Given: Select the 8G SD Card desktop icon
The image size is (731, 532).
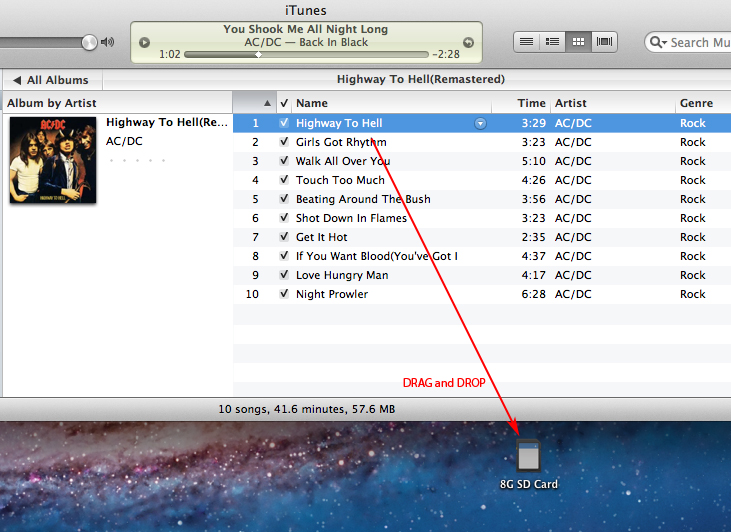Looking at the screenshot, I should coord(529,463).
